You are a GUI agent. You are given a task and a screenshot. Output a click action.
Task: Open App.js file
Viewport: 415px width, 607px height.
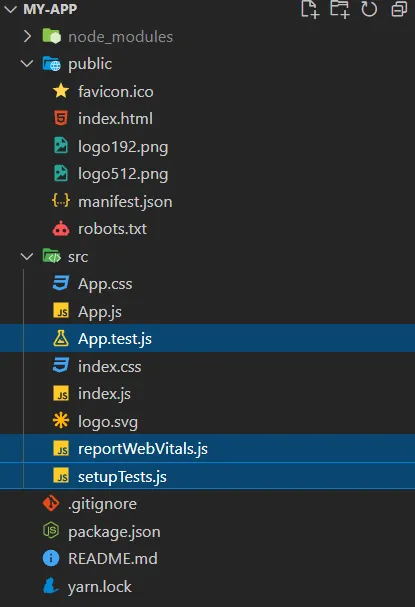(100, 312)
